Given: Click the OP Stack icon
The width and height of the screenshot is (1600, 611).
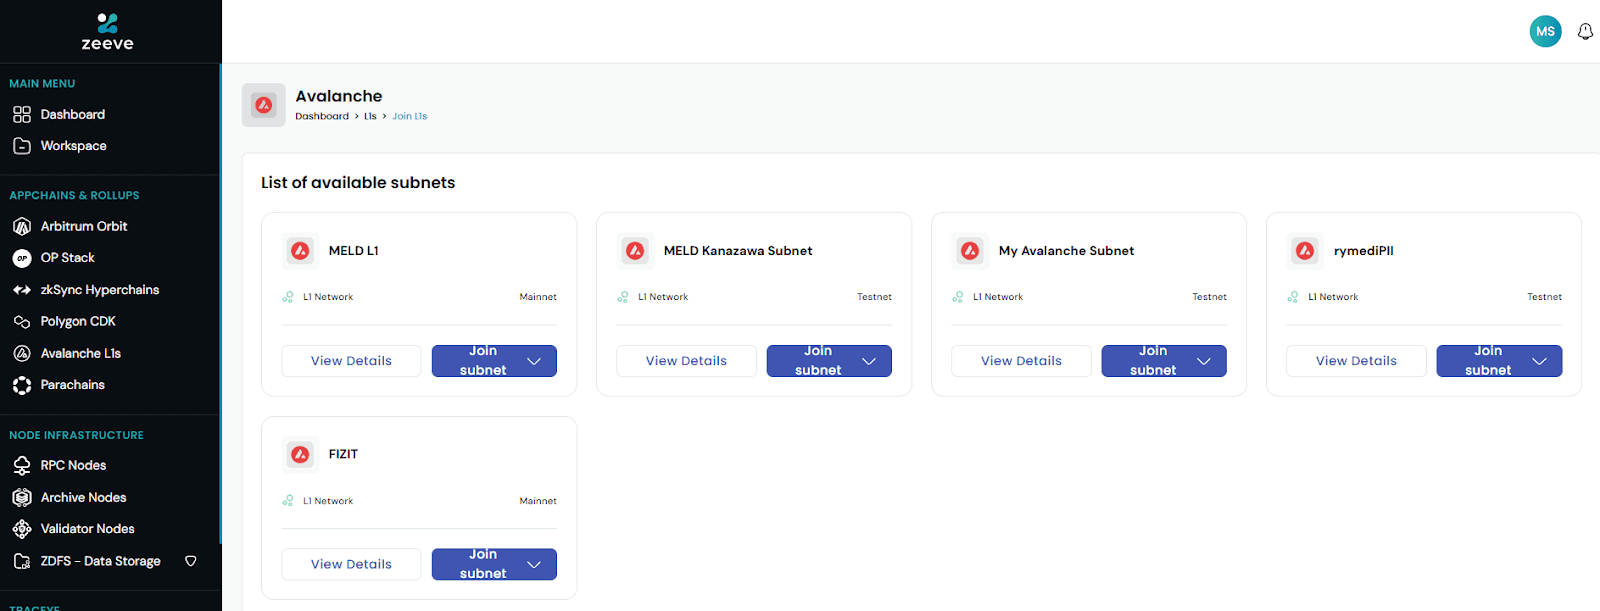Looking at the screenshot, I should [x=22, y=258].
